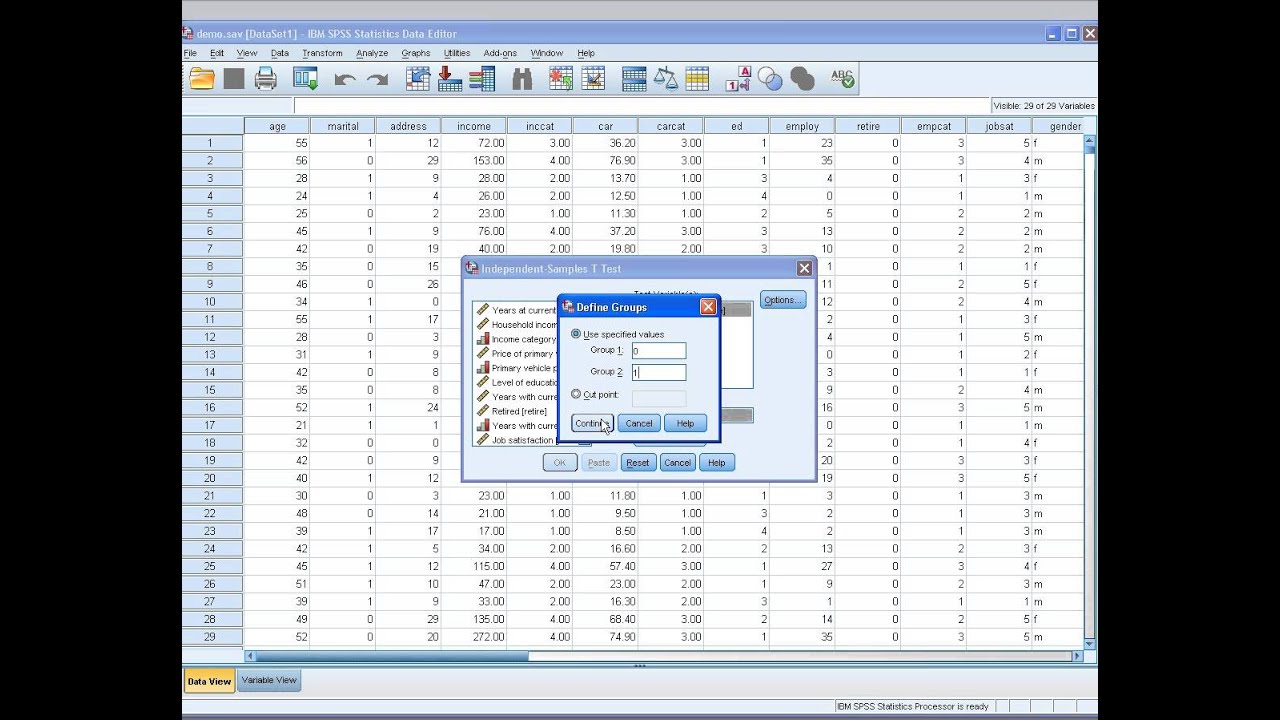This screenshot has height=720, width=1280.
Task: Click the Group 1 value field
Action: click(x=659, y=351)
